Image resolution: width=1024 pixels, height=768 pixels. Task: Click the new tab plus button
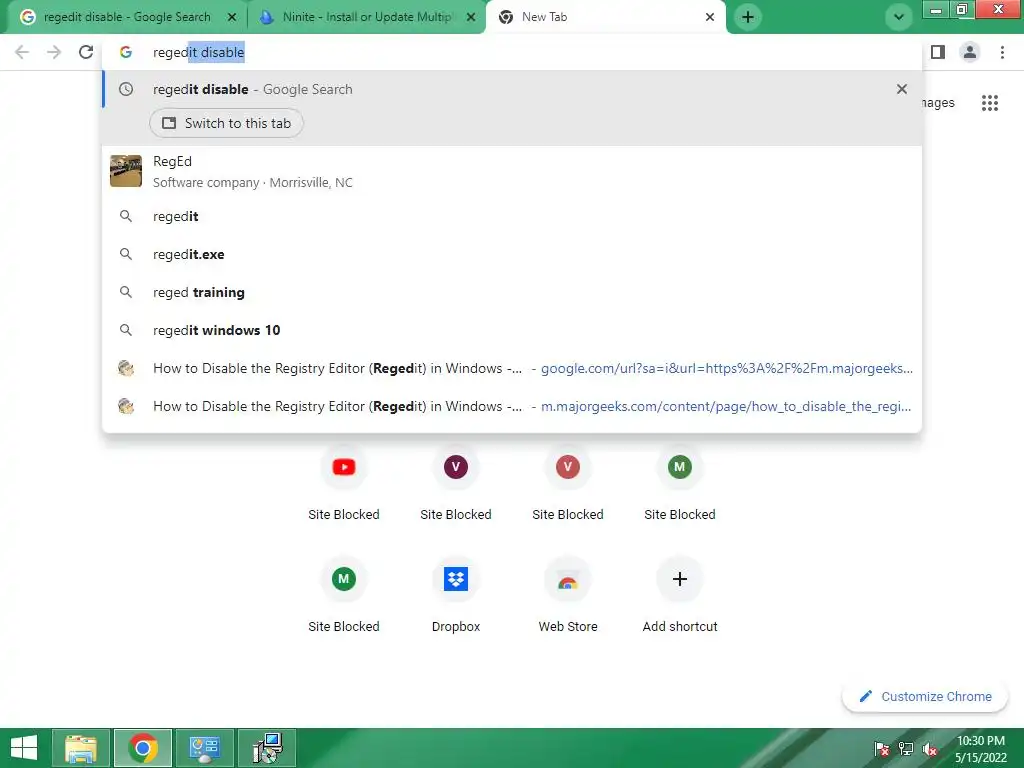748,17
